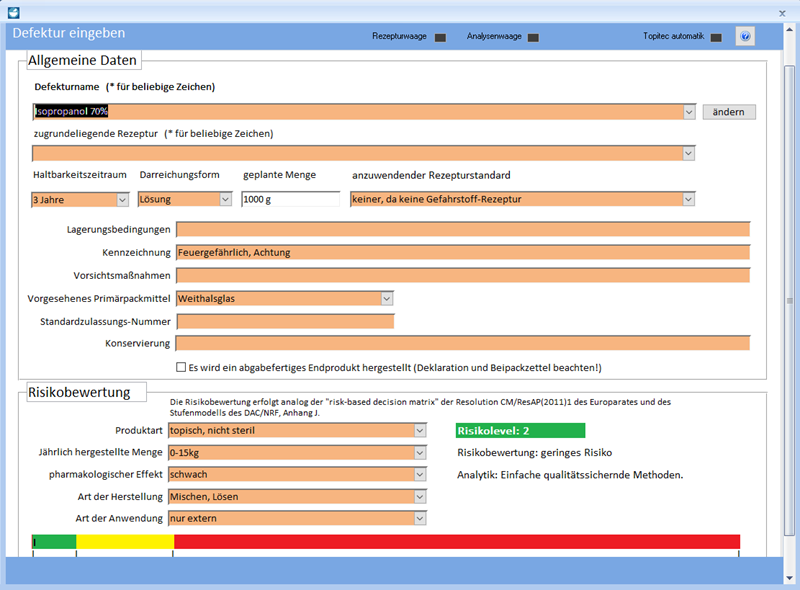800x590 pixels.
Task: Open the Haltbarkeitszeitraum dropdown
Action: [x=123, y=199]
